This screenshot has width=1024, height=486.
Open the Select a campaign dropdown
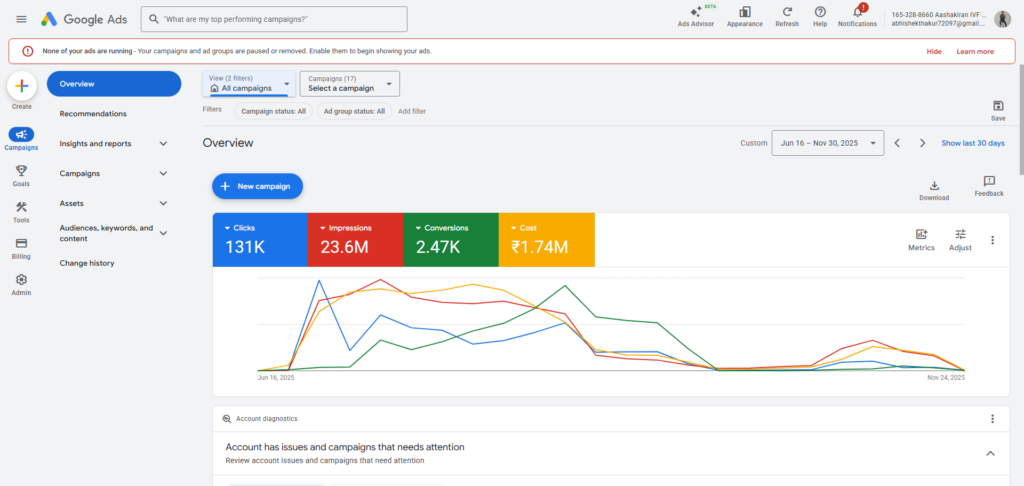pos(349,83)
